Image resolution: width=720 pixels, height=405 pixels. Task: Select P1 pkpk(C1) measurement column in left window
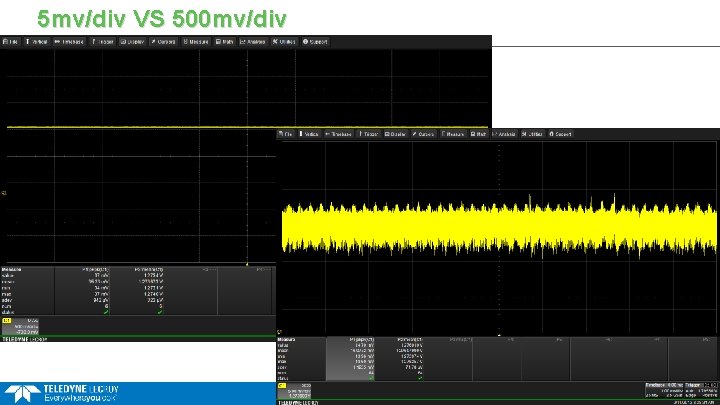point(82,291)
